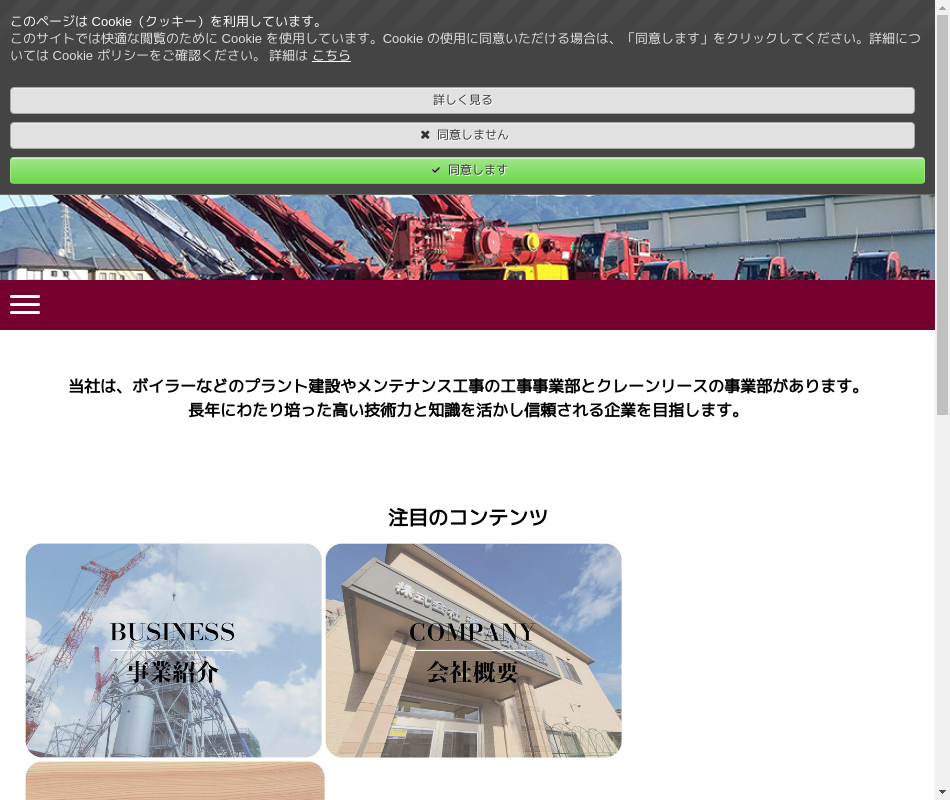Image resolution: width=950 pixels, height=800 pixels.
Task: Click the 詳しく見る button
Action: click(x=462, y=100)
